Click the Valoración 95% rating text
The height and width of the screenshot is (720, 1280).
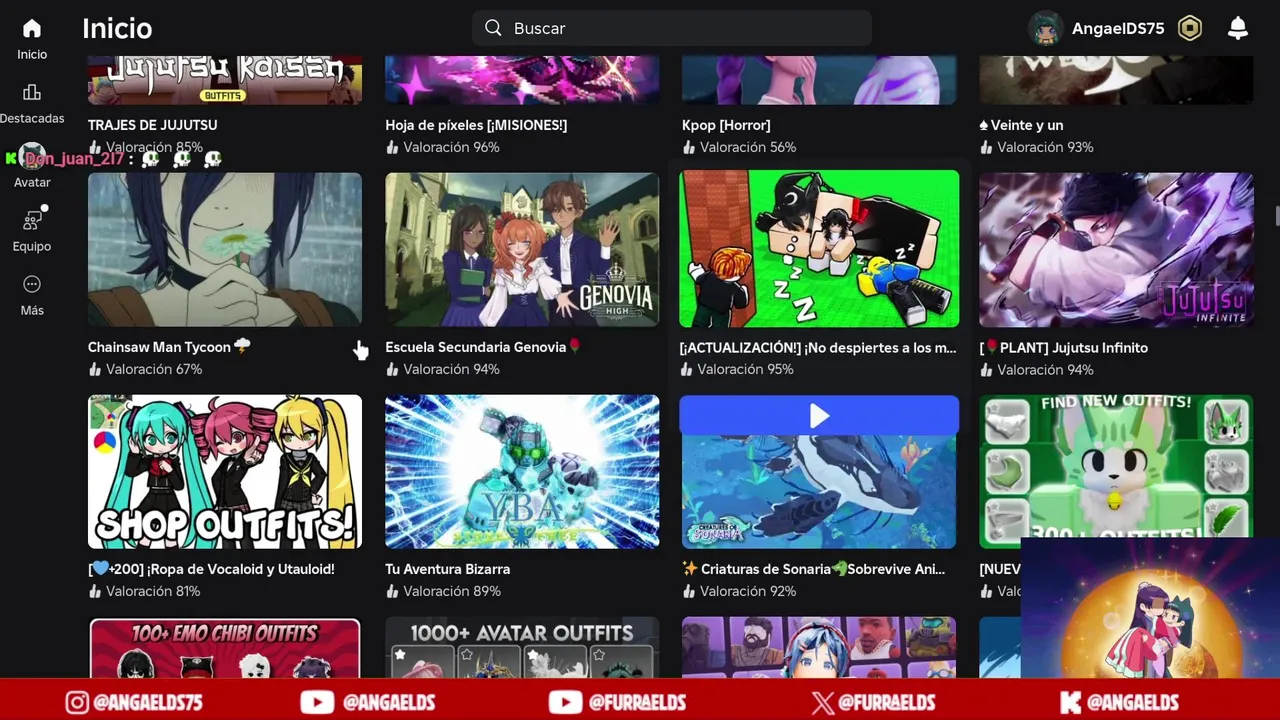(745, 369)
